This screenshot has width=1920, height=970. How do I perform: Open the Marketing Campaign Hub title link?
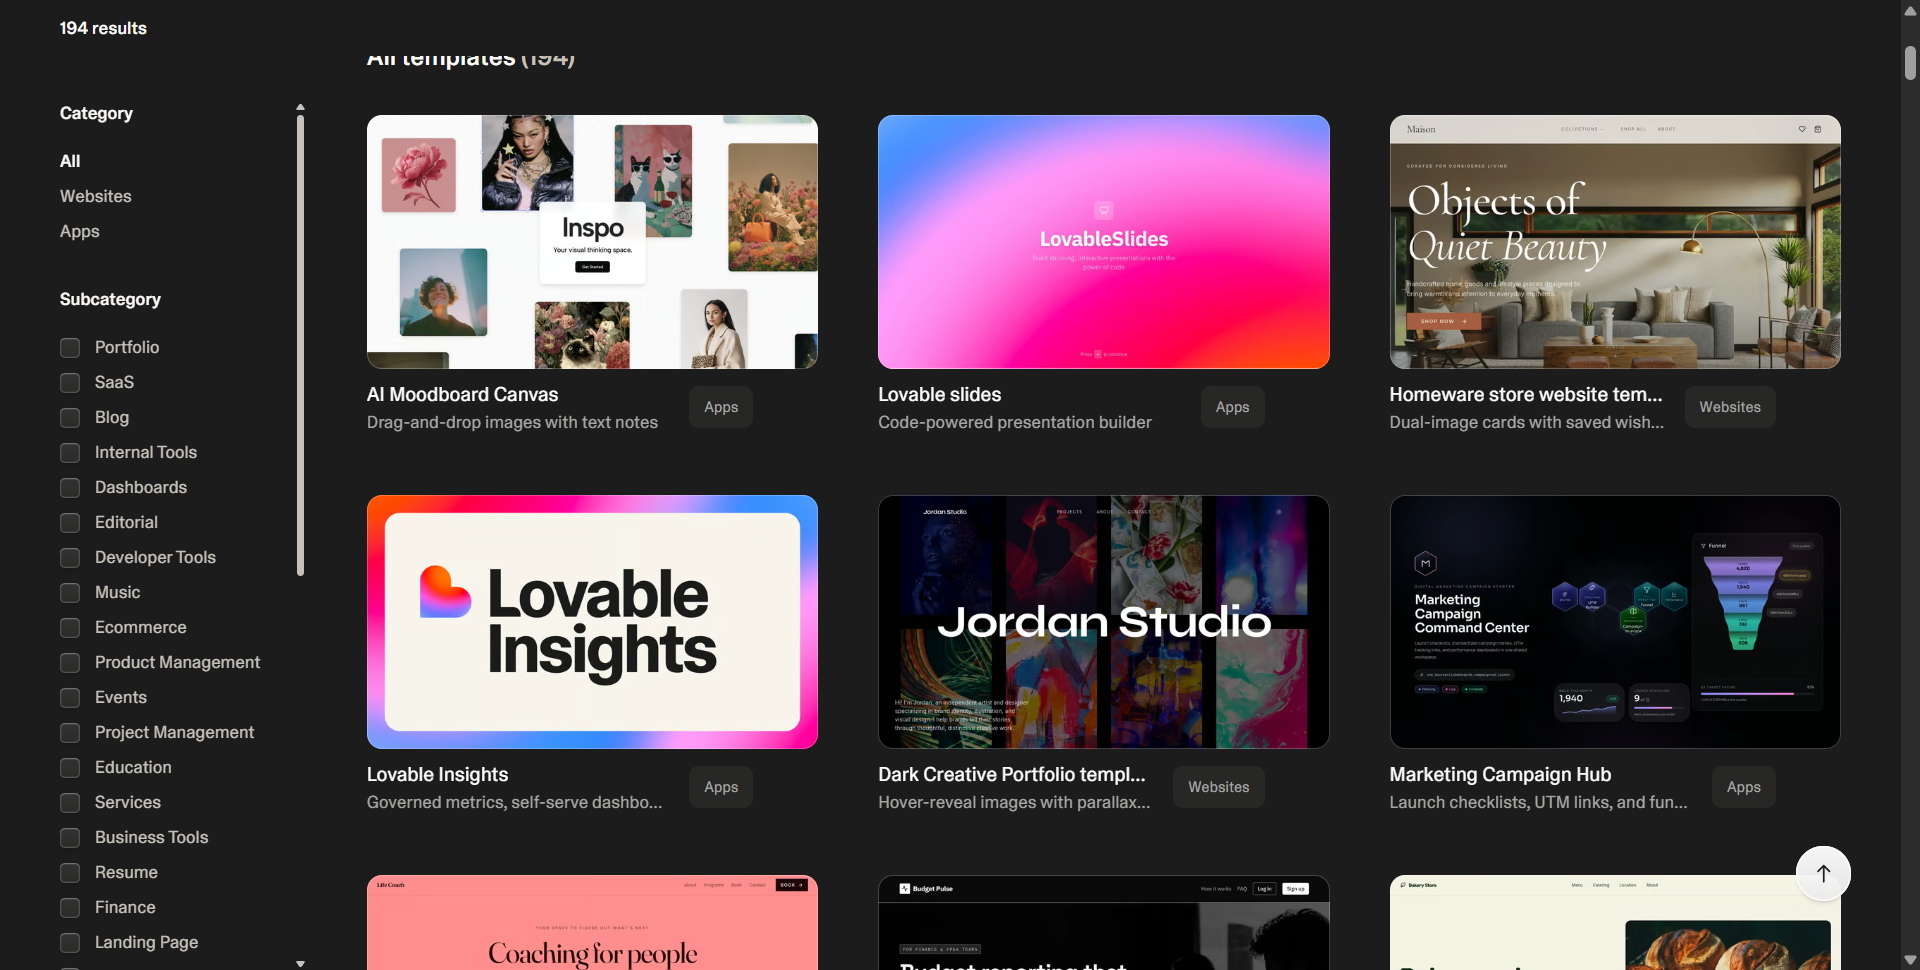click(1500, 775)
